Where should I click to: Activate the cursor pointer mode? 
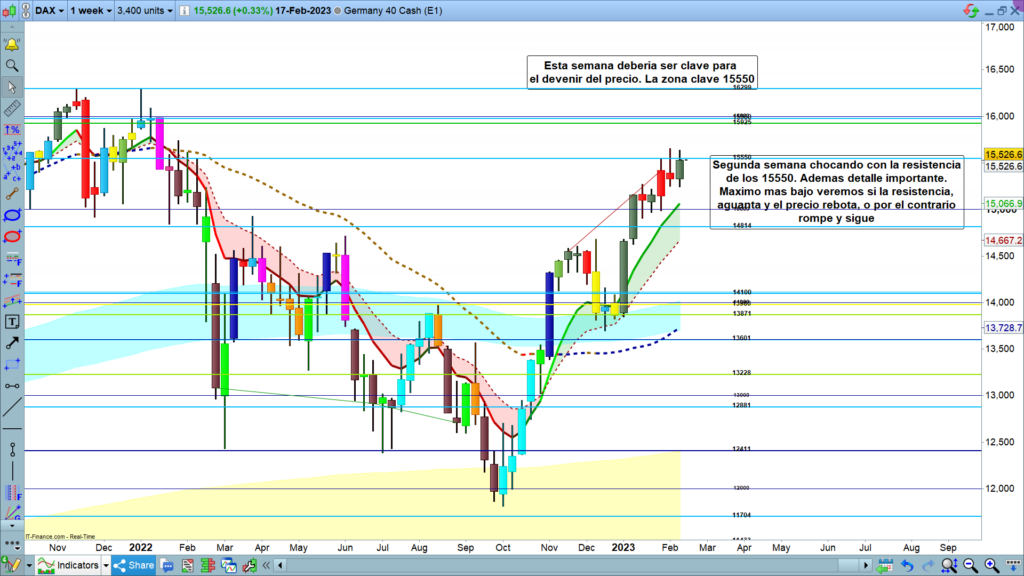(12, 87)
